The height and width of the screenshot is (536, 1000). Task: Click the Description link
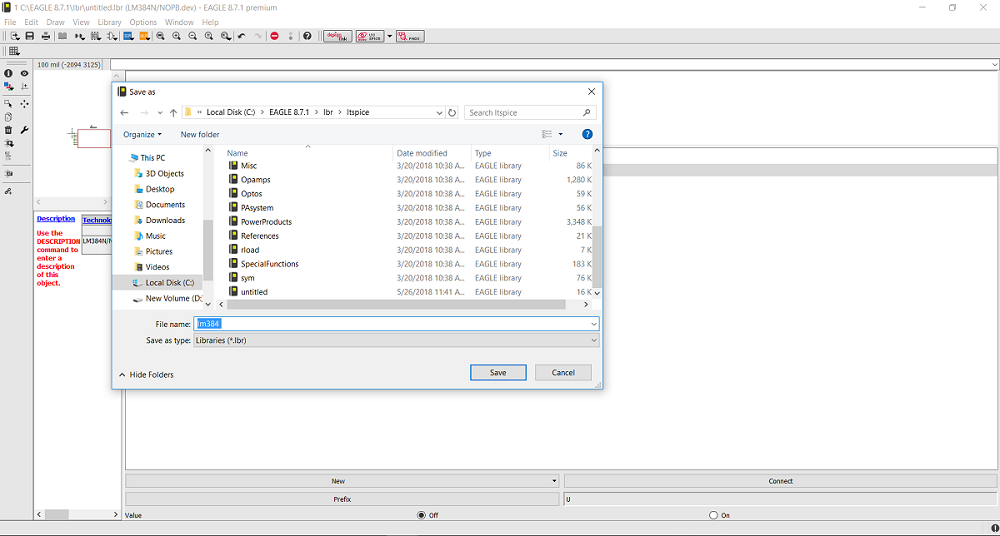tap(56, 219)
